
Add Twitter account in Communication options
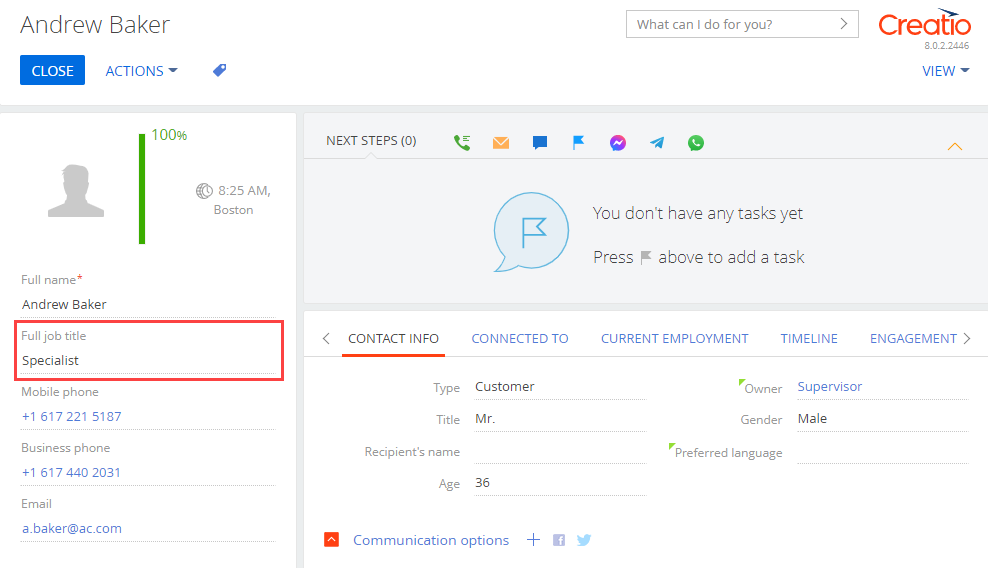584,540
